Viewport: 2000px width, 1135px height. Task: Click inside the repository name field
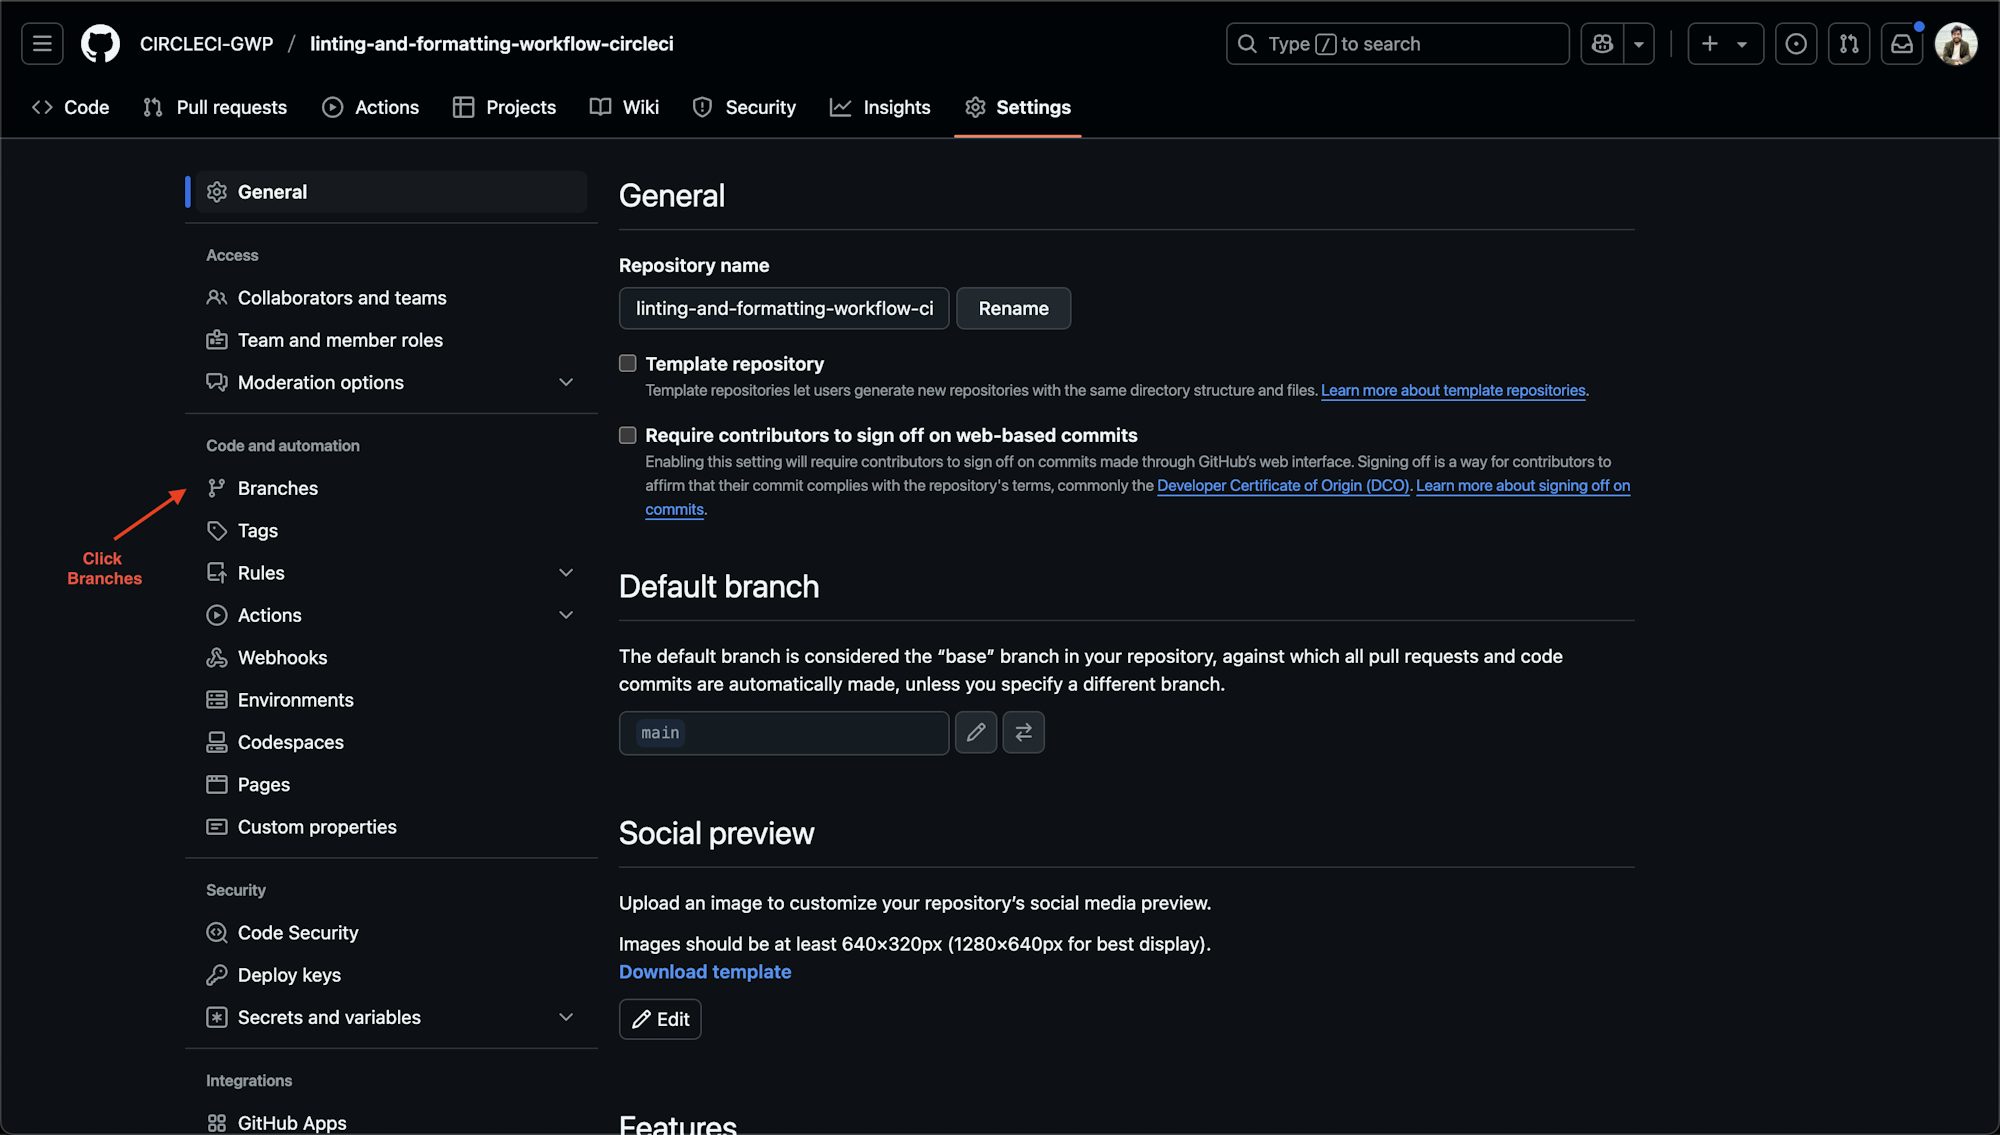coord(783,308)
